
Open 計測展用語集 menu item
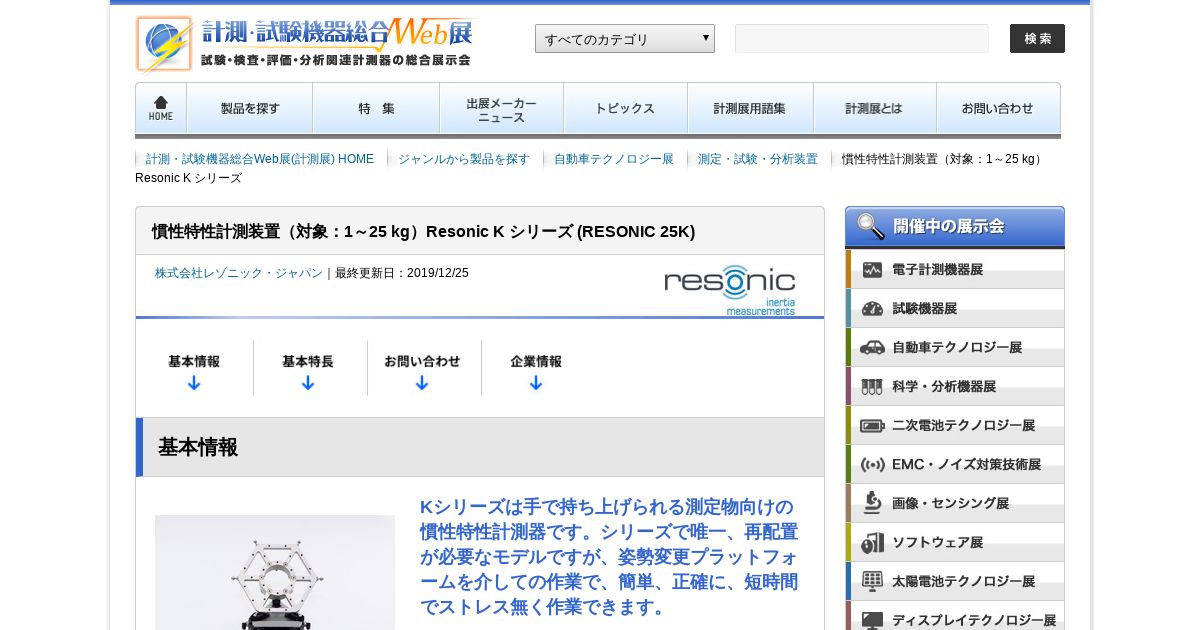(751, 108)
